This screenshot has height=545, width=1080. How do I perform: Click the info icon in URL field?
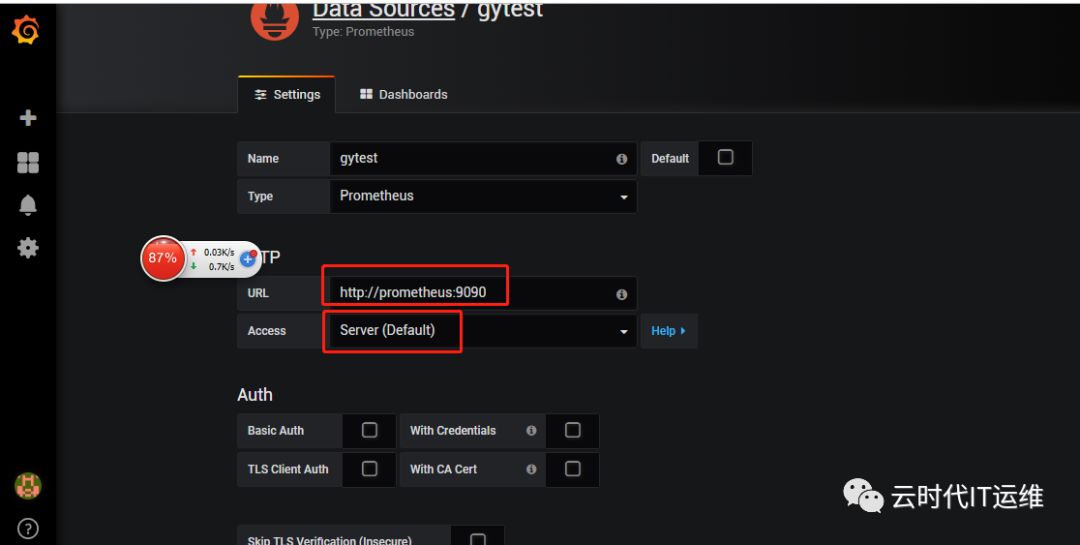621,294
